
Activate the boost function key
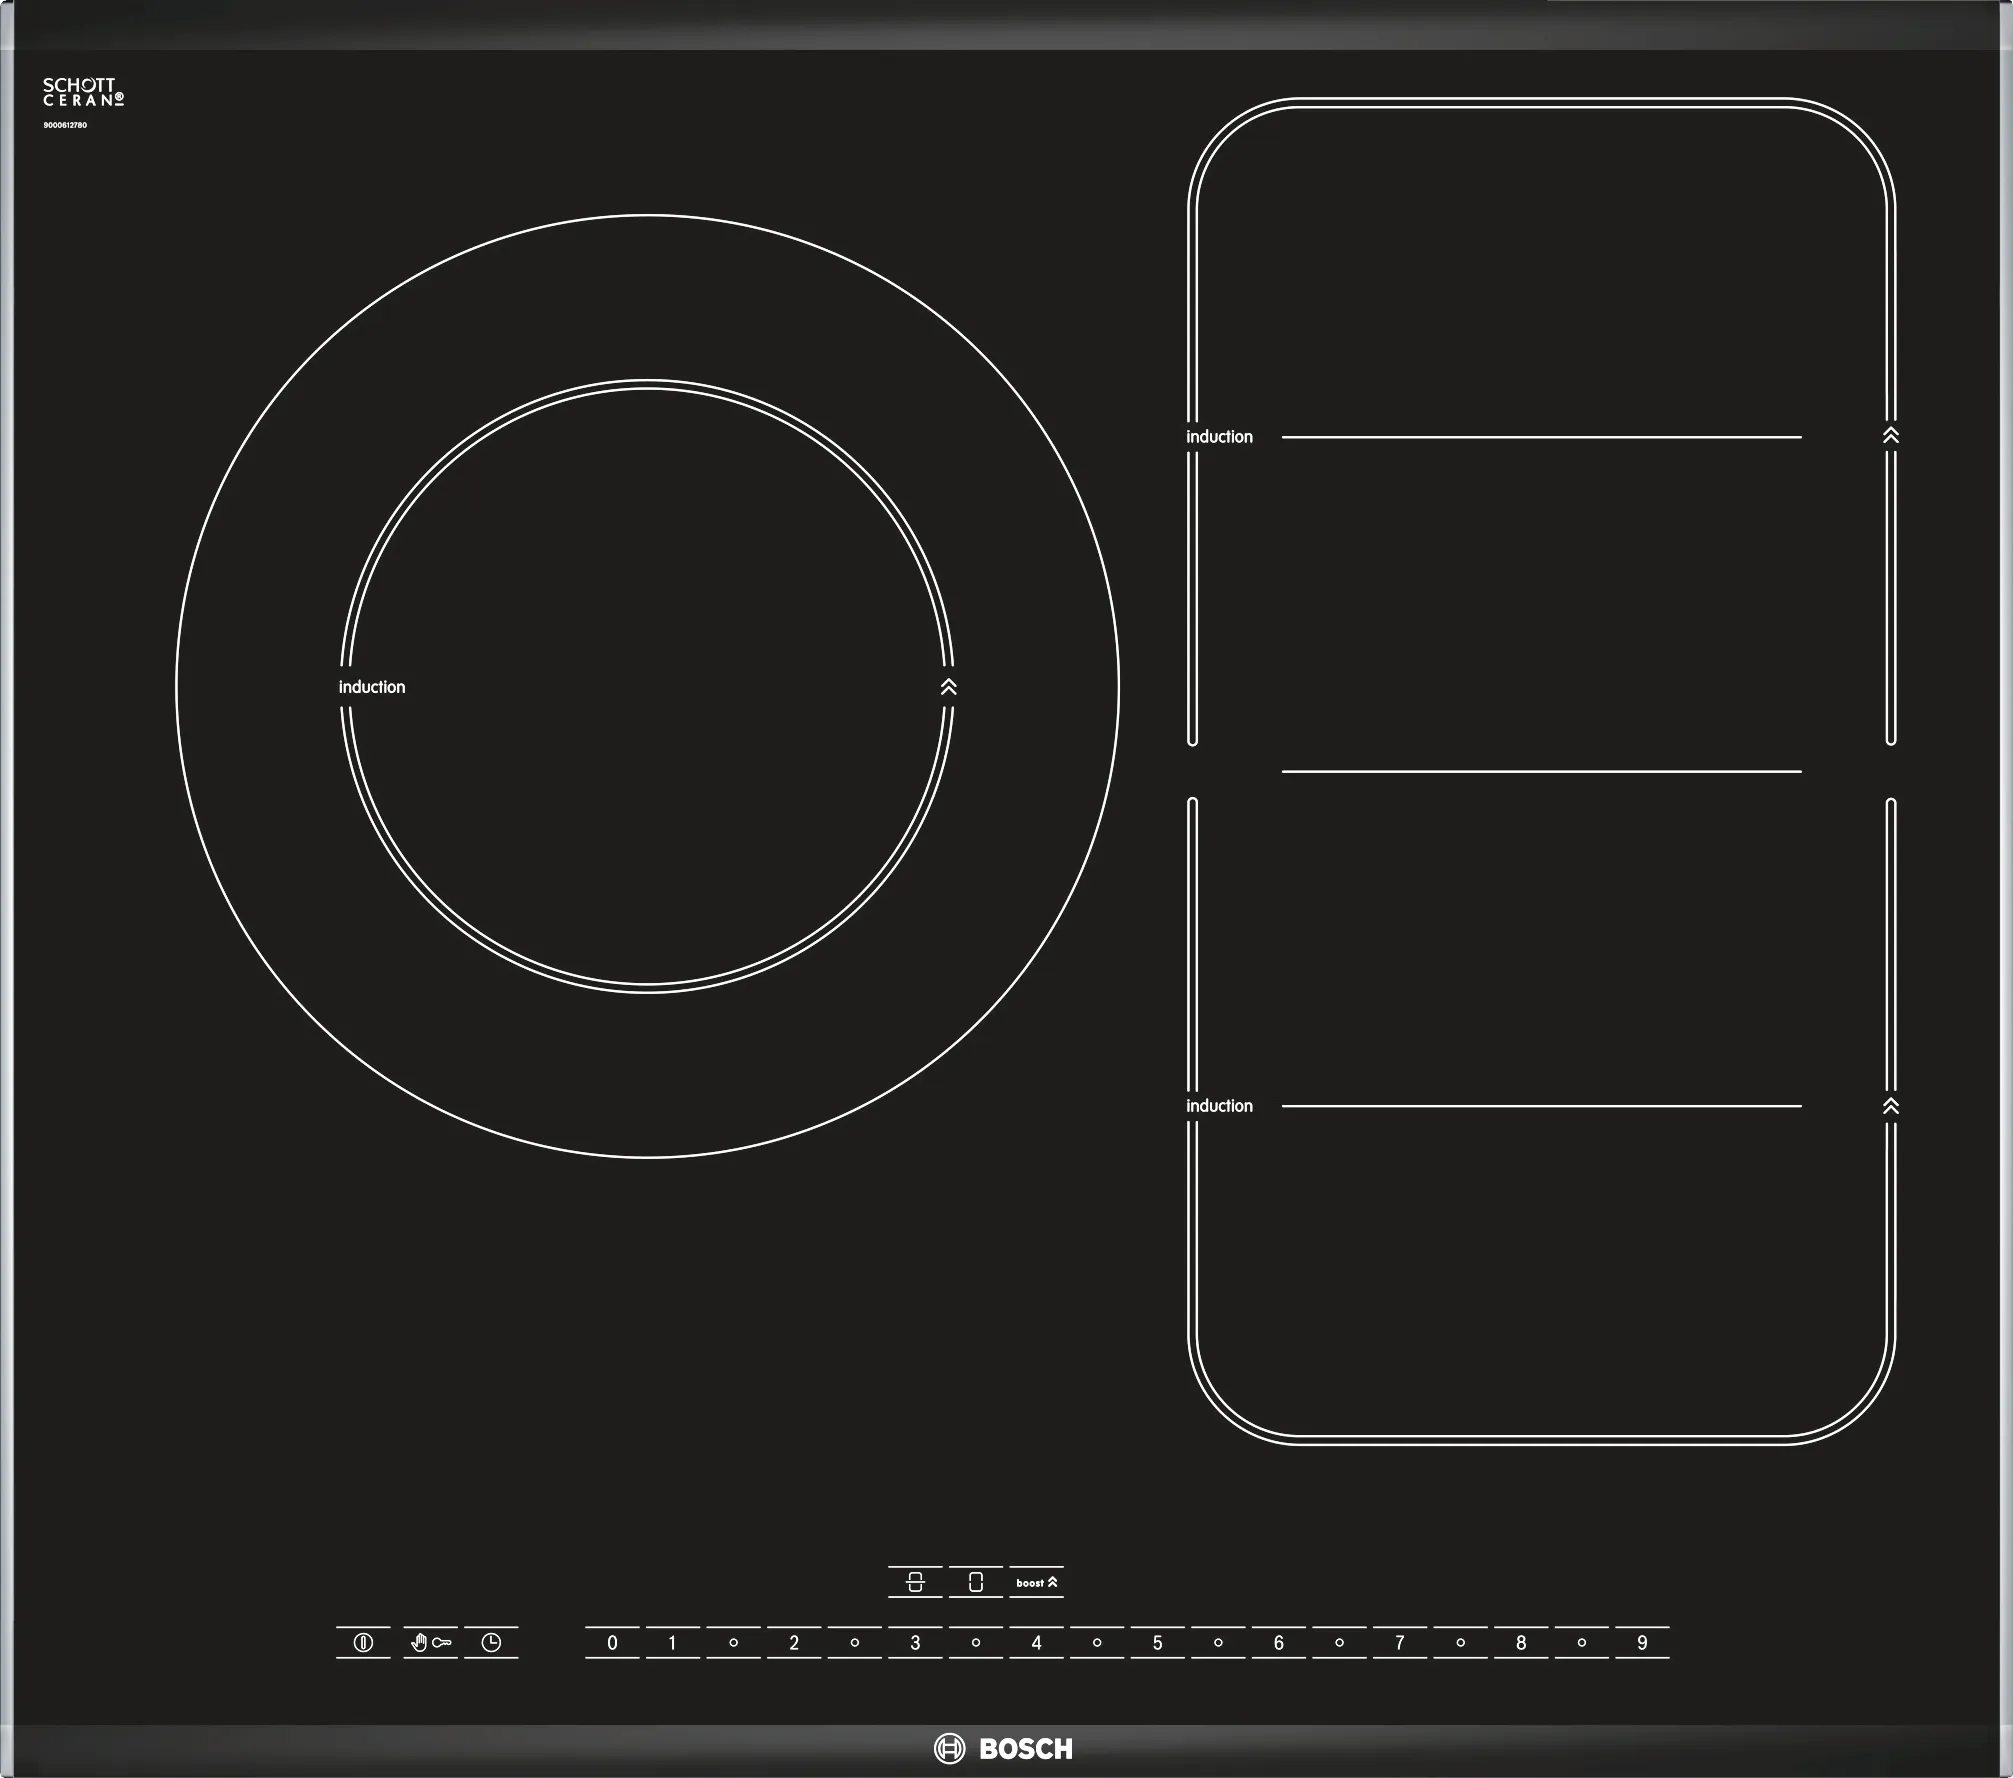(1036, 1583)
